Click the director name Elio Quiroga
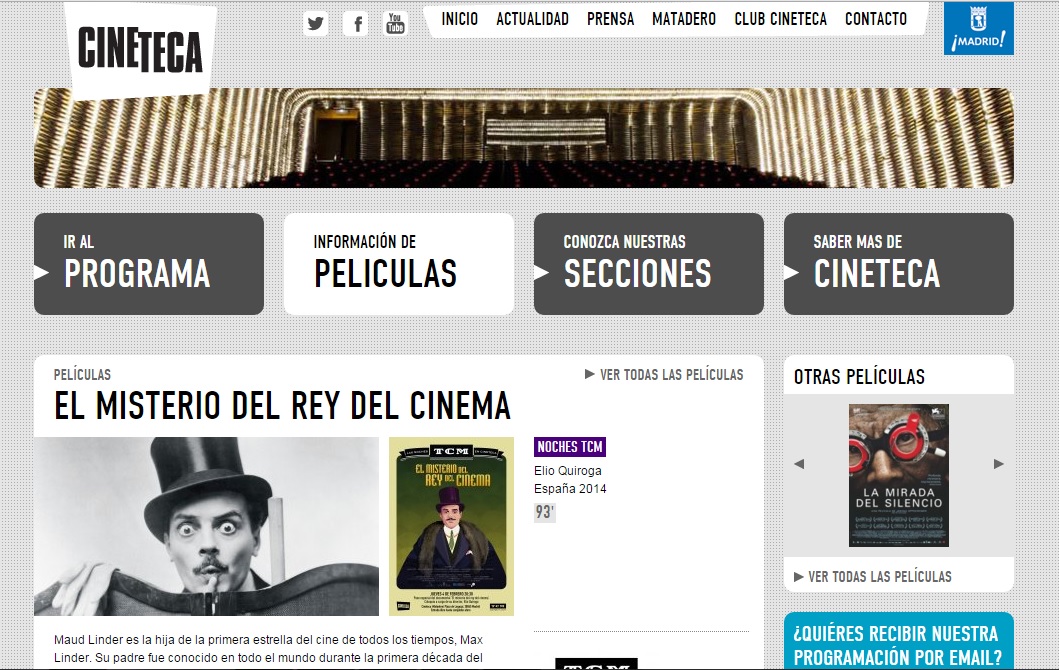Screen dimensions: 1059x670 click(x=567, y=471)
